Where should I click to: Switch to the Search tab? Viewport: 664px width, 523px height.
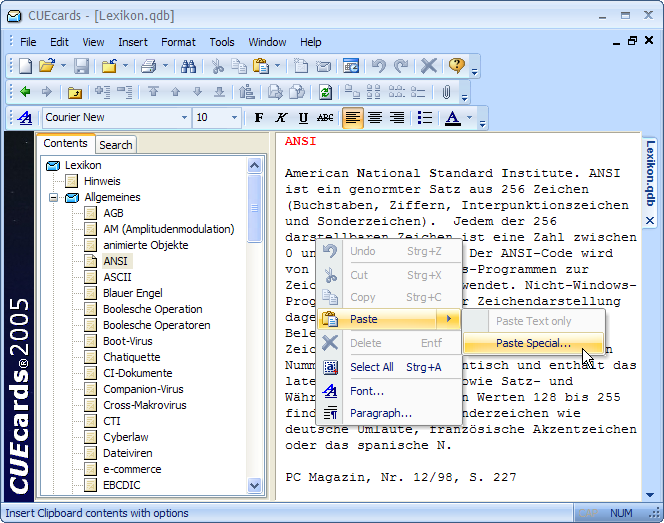(116, 145)
